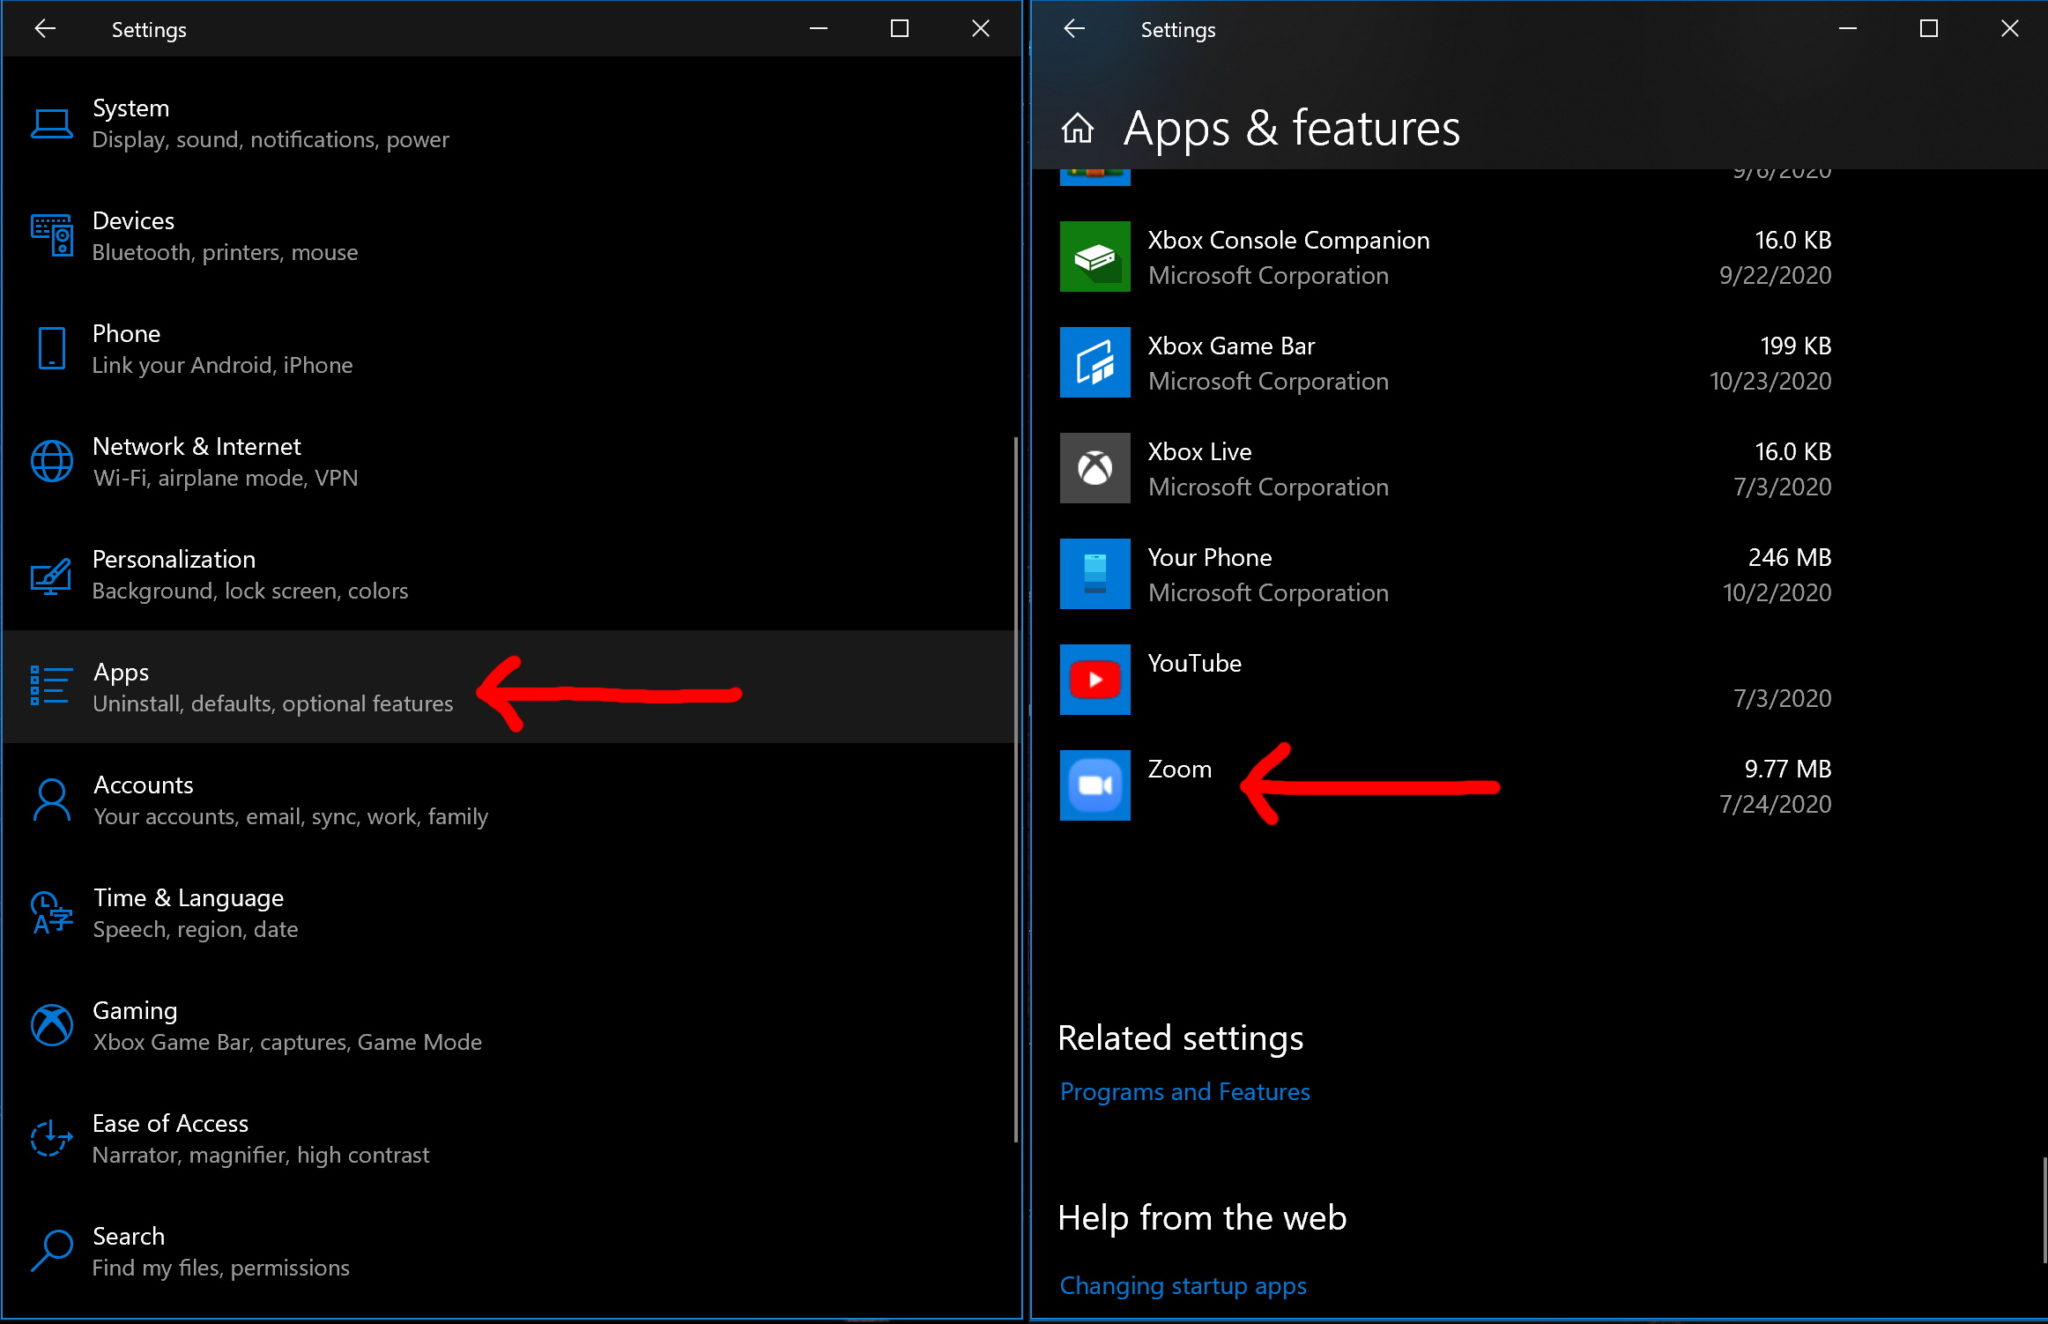Click the Your Phone app icon
The height and width of the screenshot is (1324, 2048).
click(x=1094, y=573)
